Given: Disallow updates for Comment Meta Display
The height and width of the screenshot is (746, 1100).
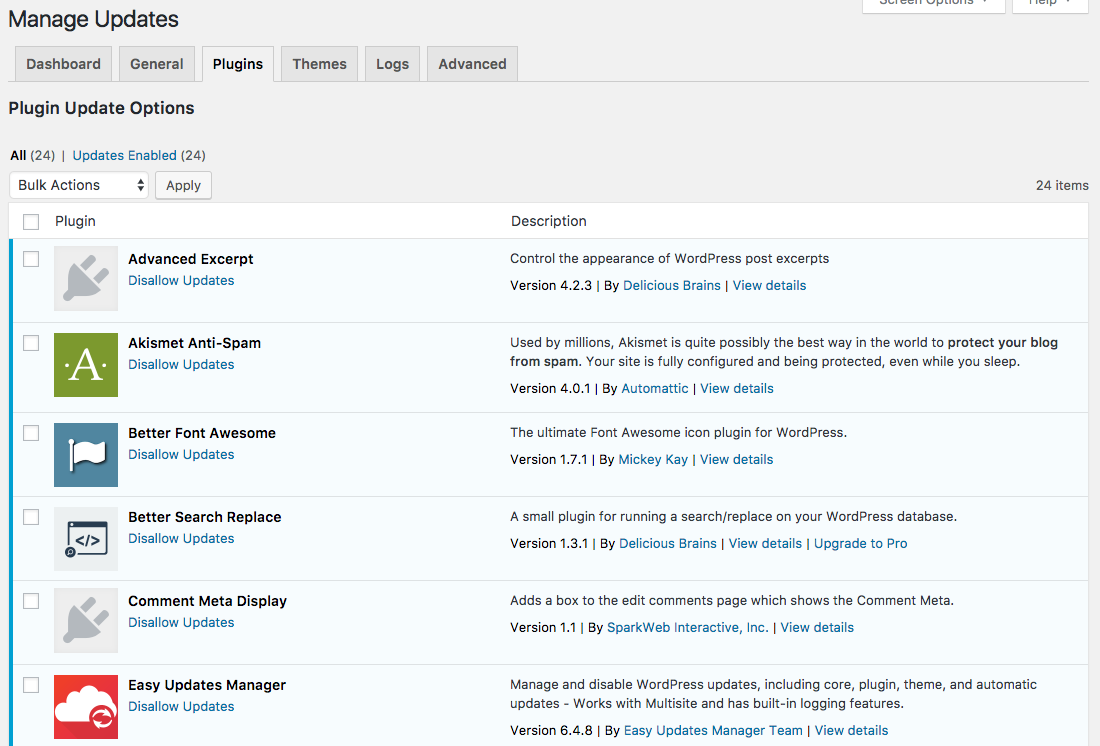Looking at the screenshot, I should [x=181, y=622].
